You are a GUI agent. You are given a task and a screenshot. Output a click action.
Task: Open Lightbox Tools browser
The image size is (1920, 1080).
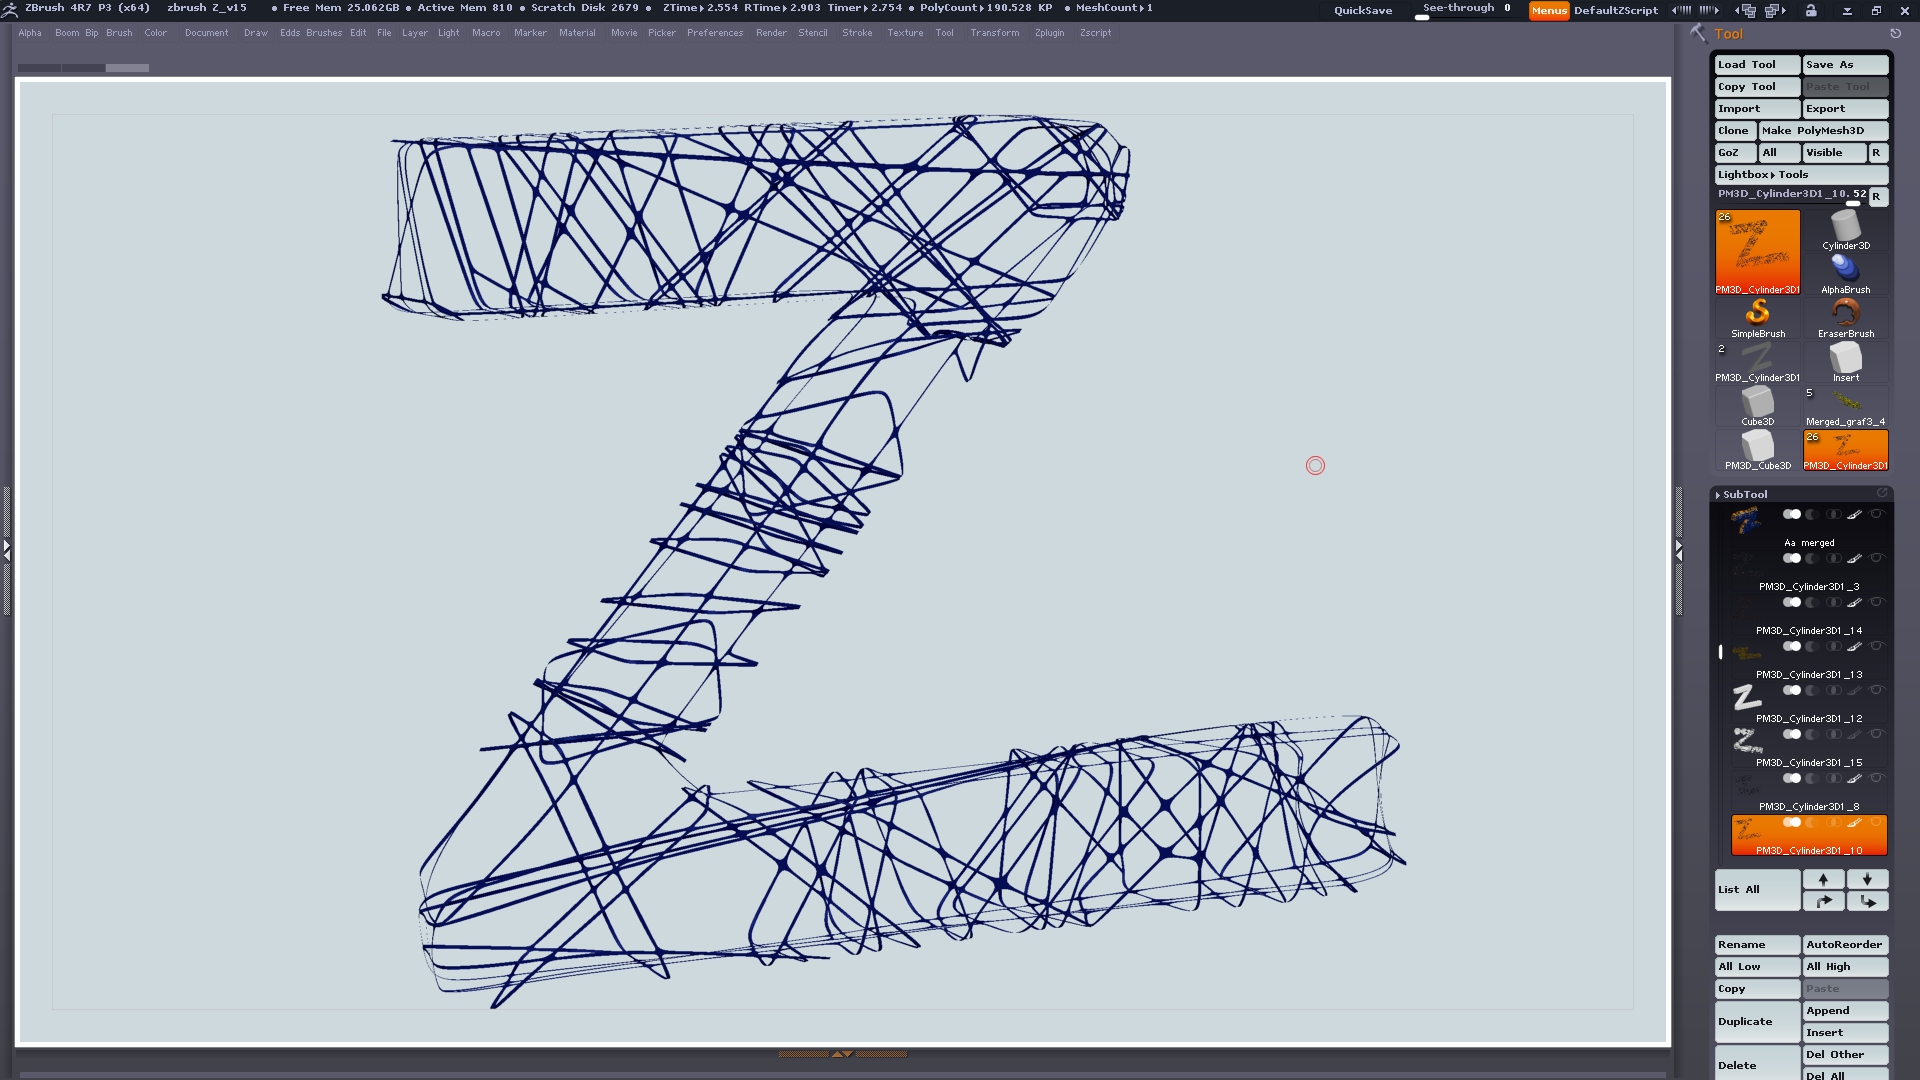tap(1763, 174)
